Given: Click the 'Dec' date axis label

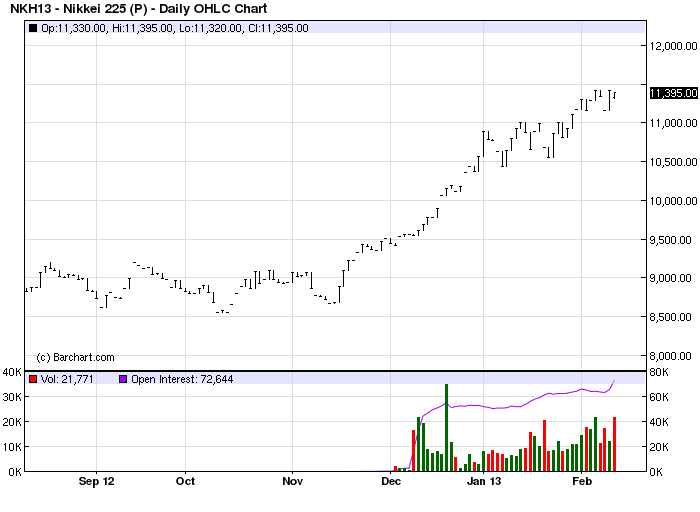Looking at the screenshot, I should coord(391,481).
